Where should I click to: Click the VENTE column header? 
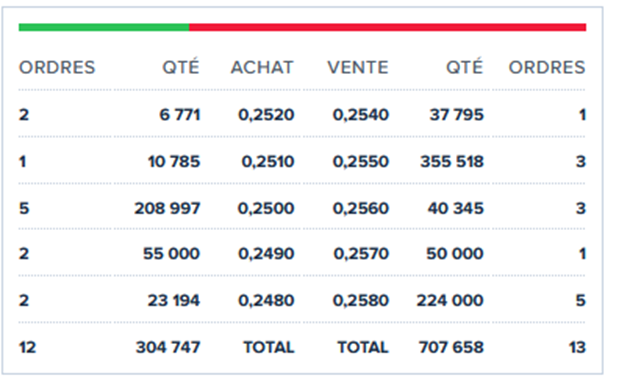tap(358, 67)
